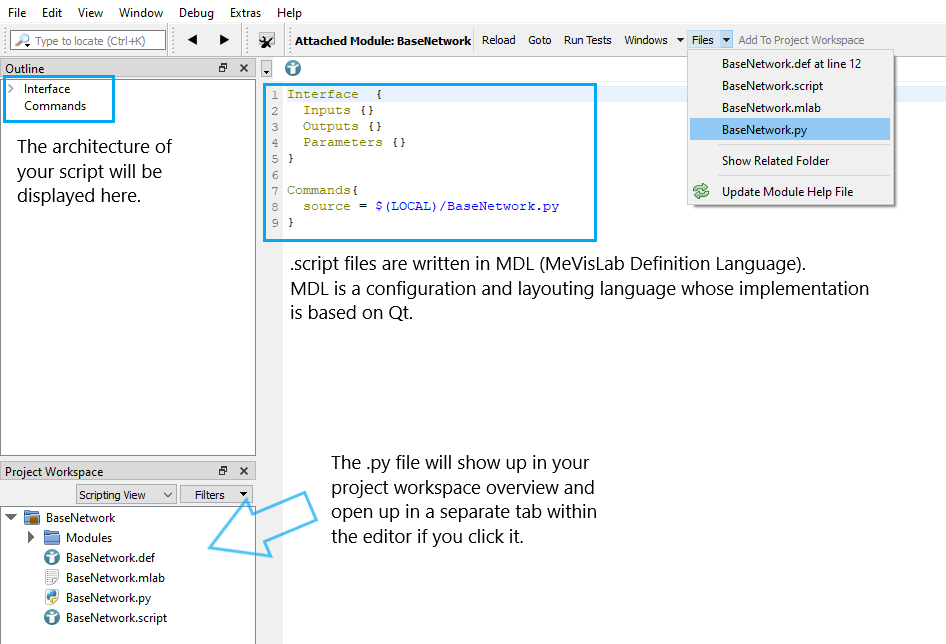Image resolution: width=946 pixels, height=644 pixels.
Task: Select BaseNetwork.script from Files menu
Action: 772,86
